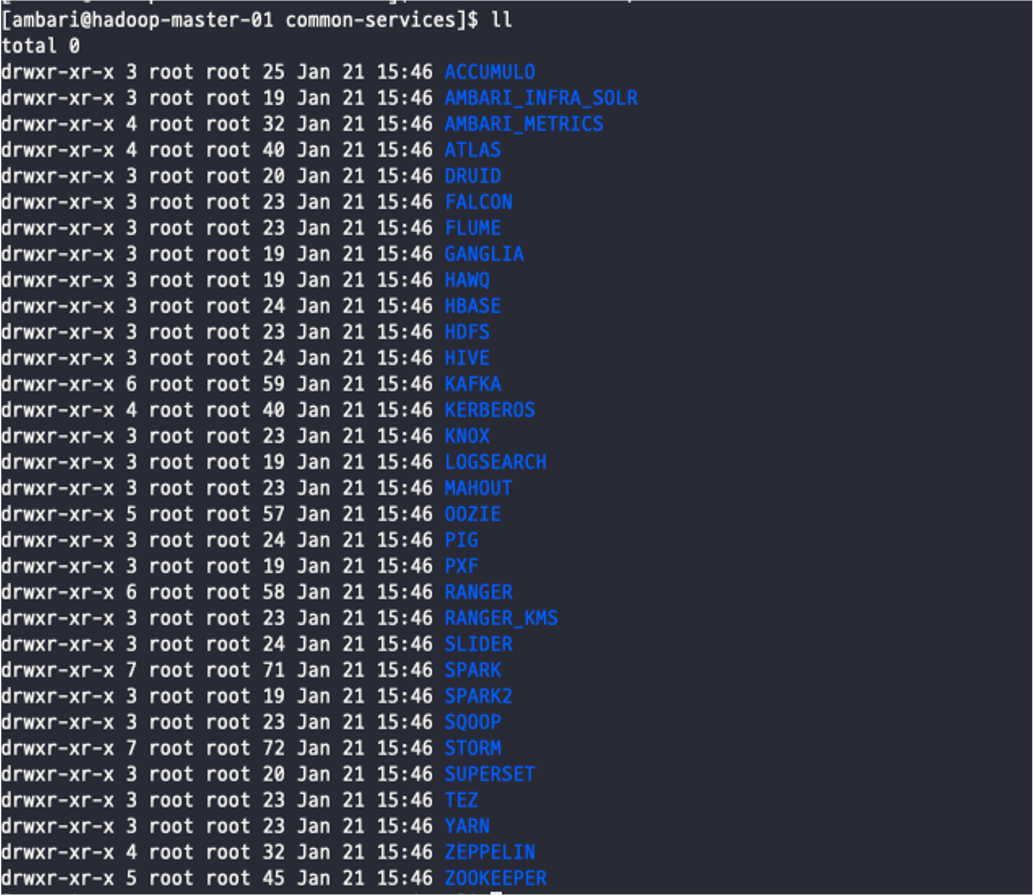This screenshot has width=1033, height=895.
Task: Select the AMBARI_METRICS folder name
Action: click(x=524, y=124)
